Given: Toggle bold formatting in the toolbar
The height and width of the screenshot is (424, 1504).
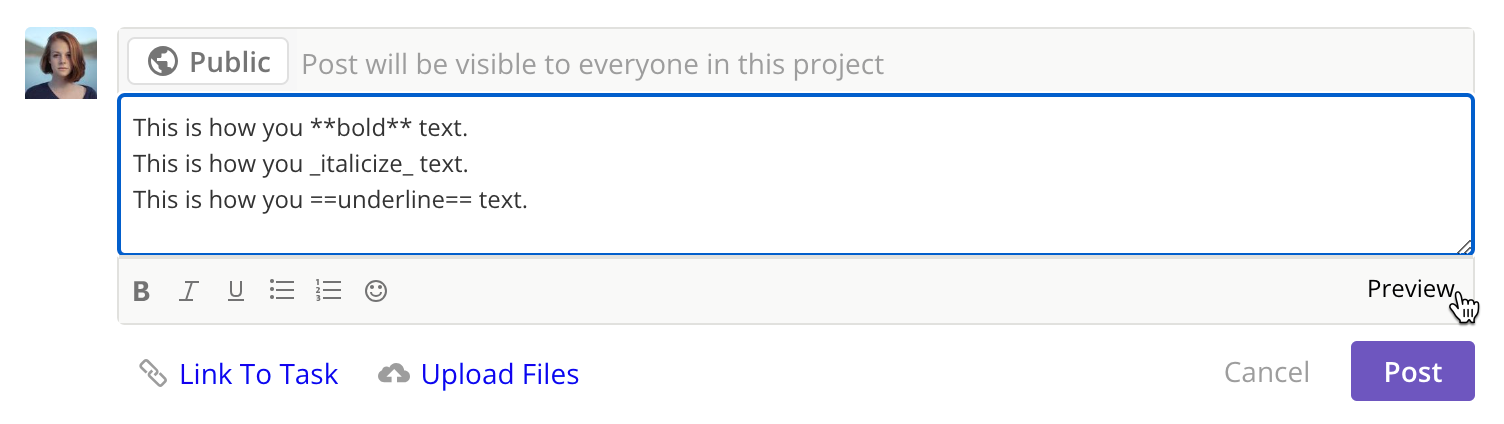Looking at the screenshot, I should [142, 291].
